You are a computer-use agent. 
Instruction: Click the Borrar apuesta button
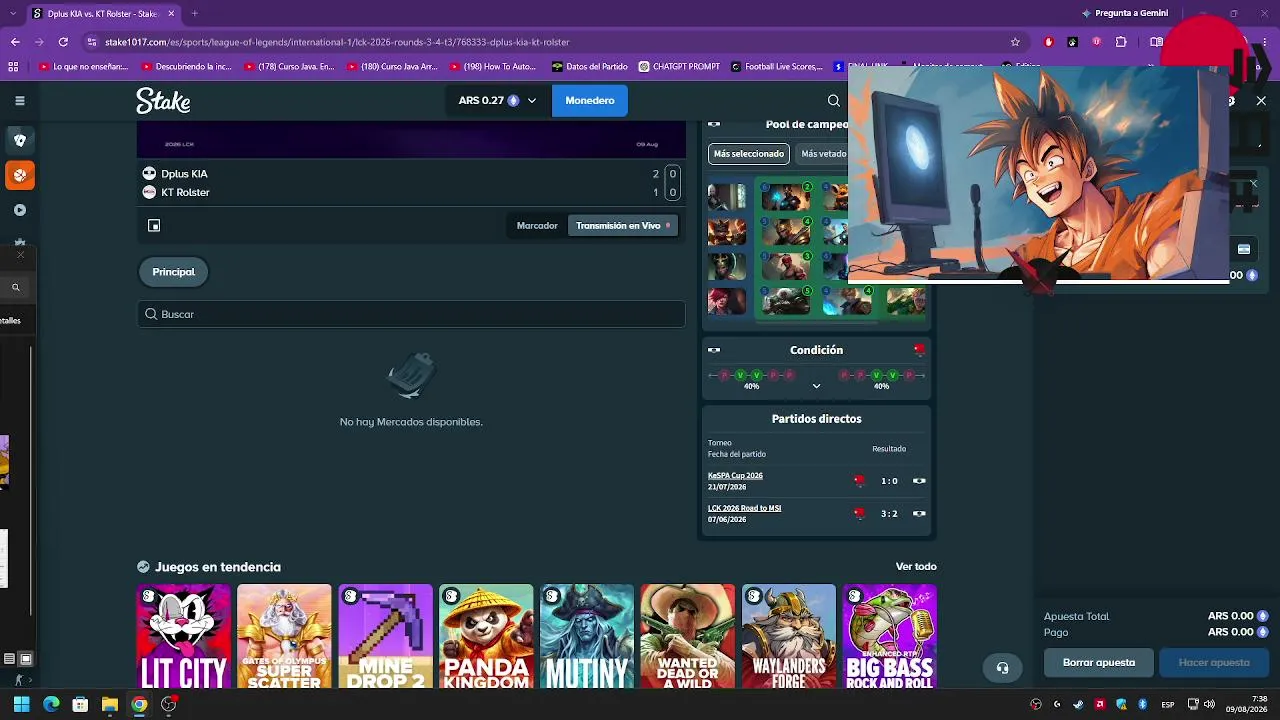coord(1098,662)
